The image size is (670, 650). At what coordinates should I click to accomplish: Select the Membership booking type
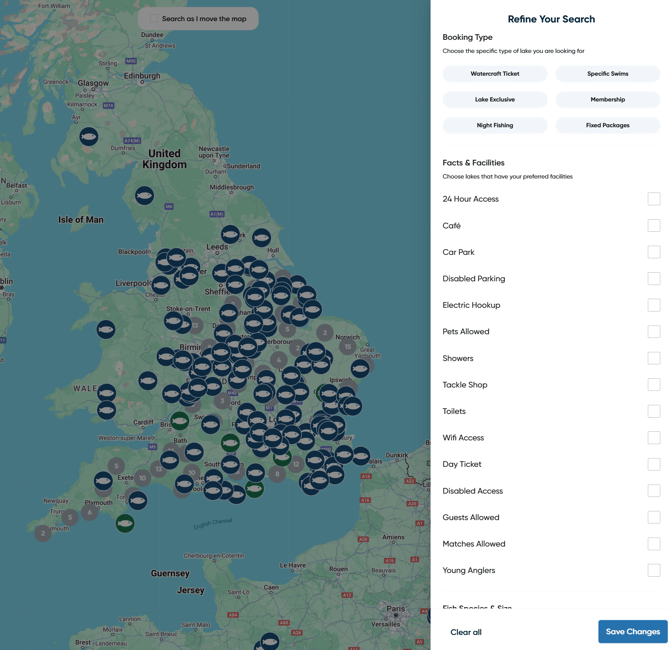click(607, 100)
